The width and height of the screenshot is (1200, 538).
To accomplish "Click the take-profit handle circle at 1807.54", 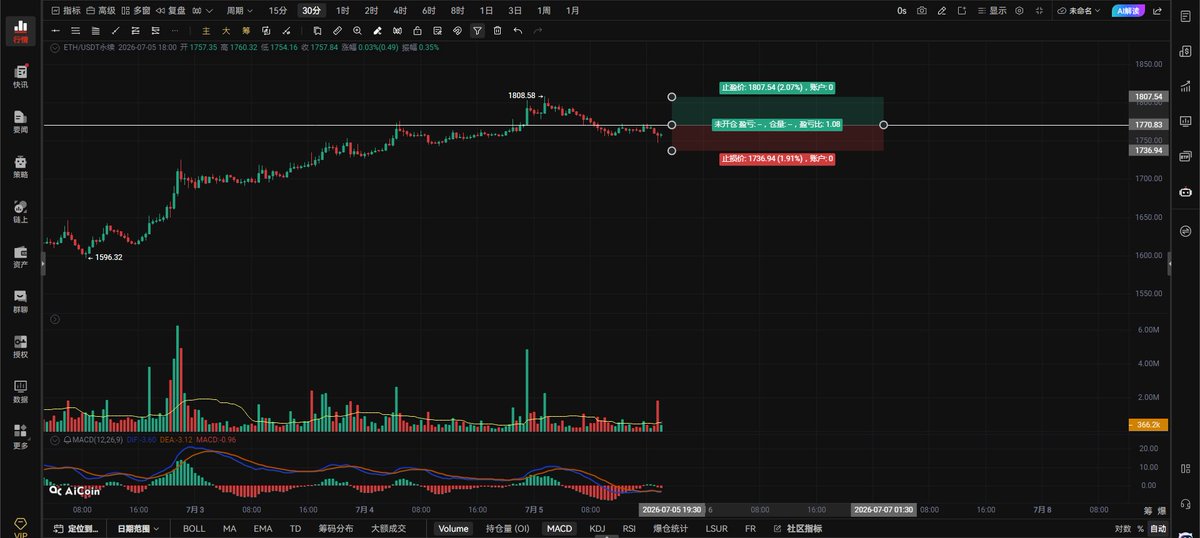I will coord(672,98).
